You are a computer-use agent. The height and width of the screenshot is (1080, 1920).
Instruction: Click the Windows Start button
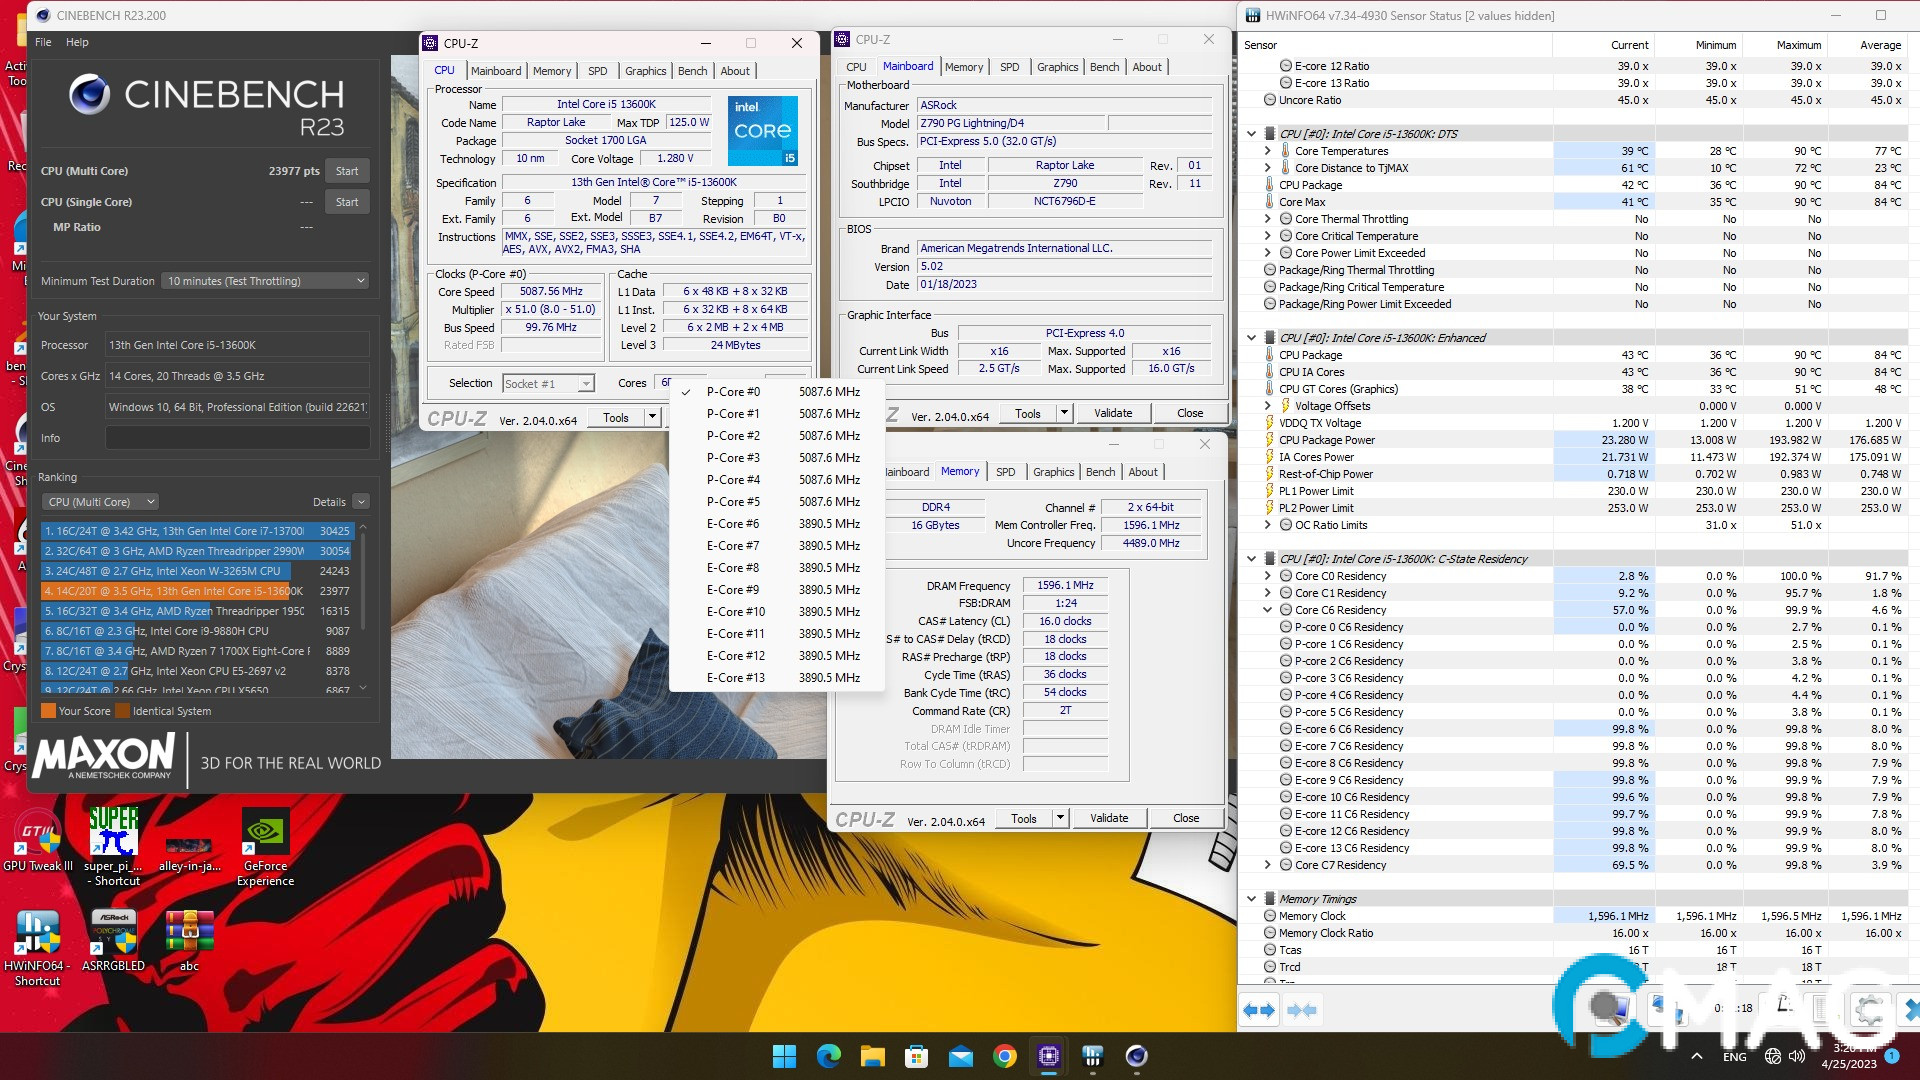point(784,1056)
